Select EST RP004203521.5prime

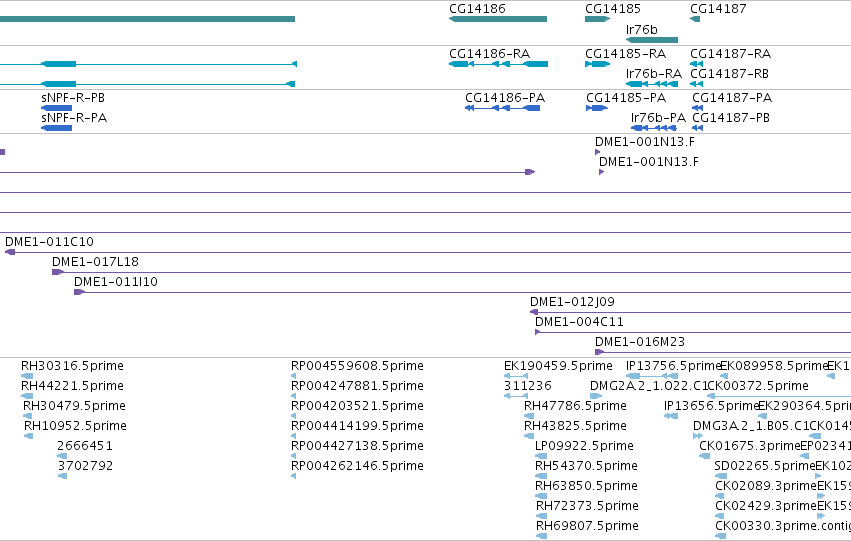[357, 406]
